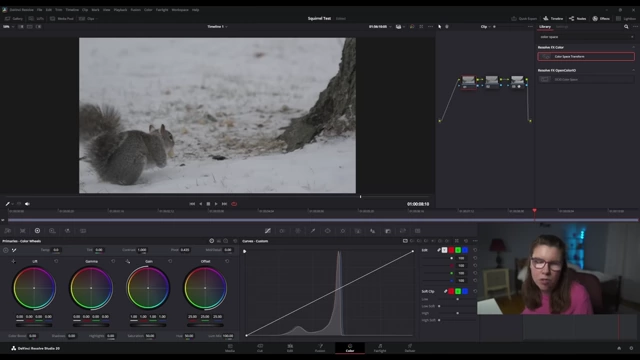Open the Clip node-graph mode dropdown
This screenshot has width=640, height=360.
(486, 27)
